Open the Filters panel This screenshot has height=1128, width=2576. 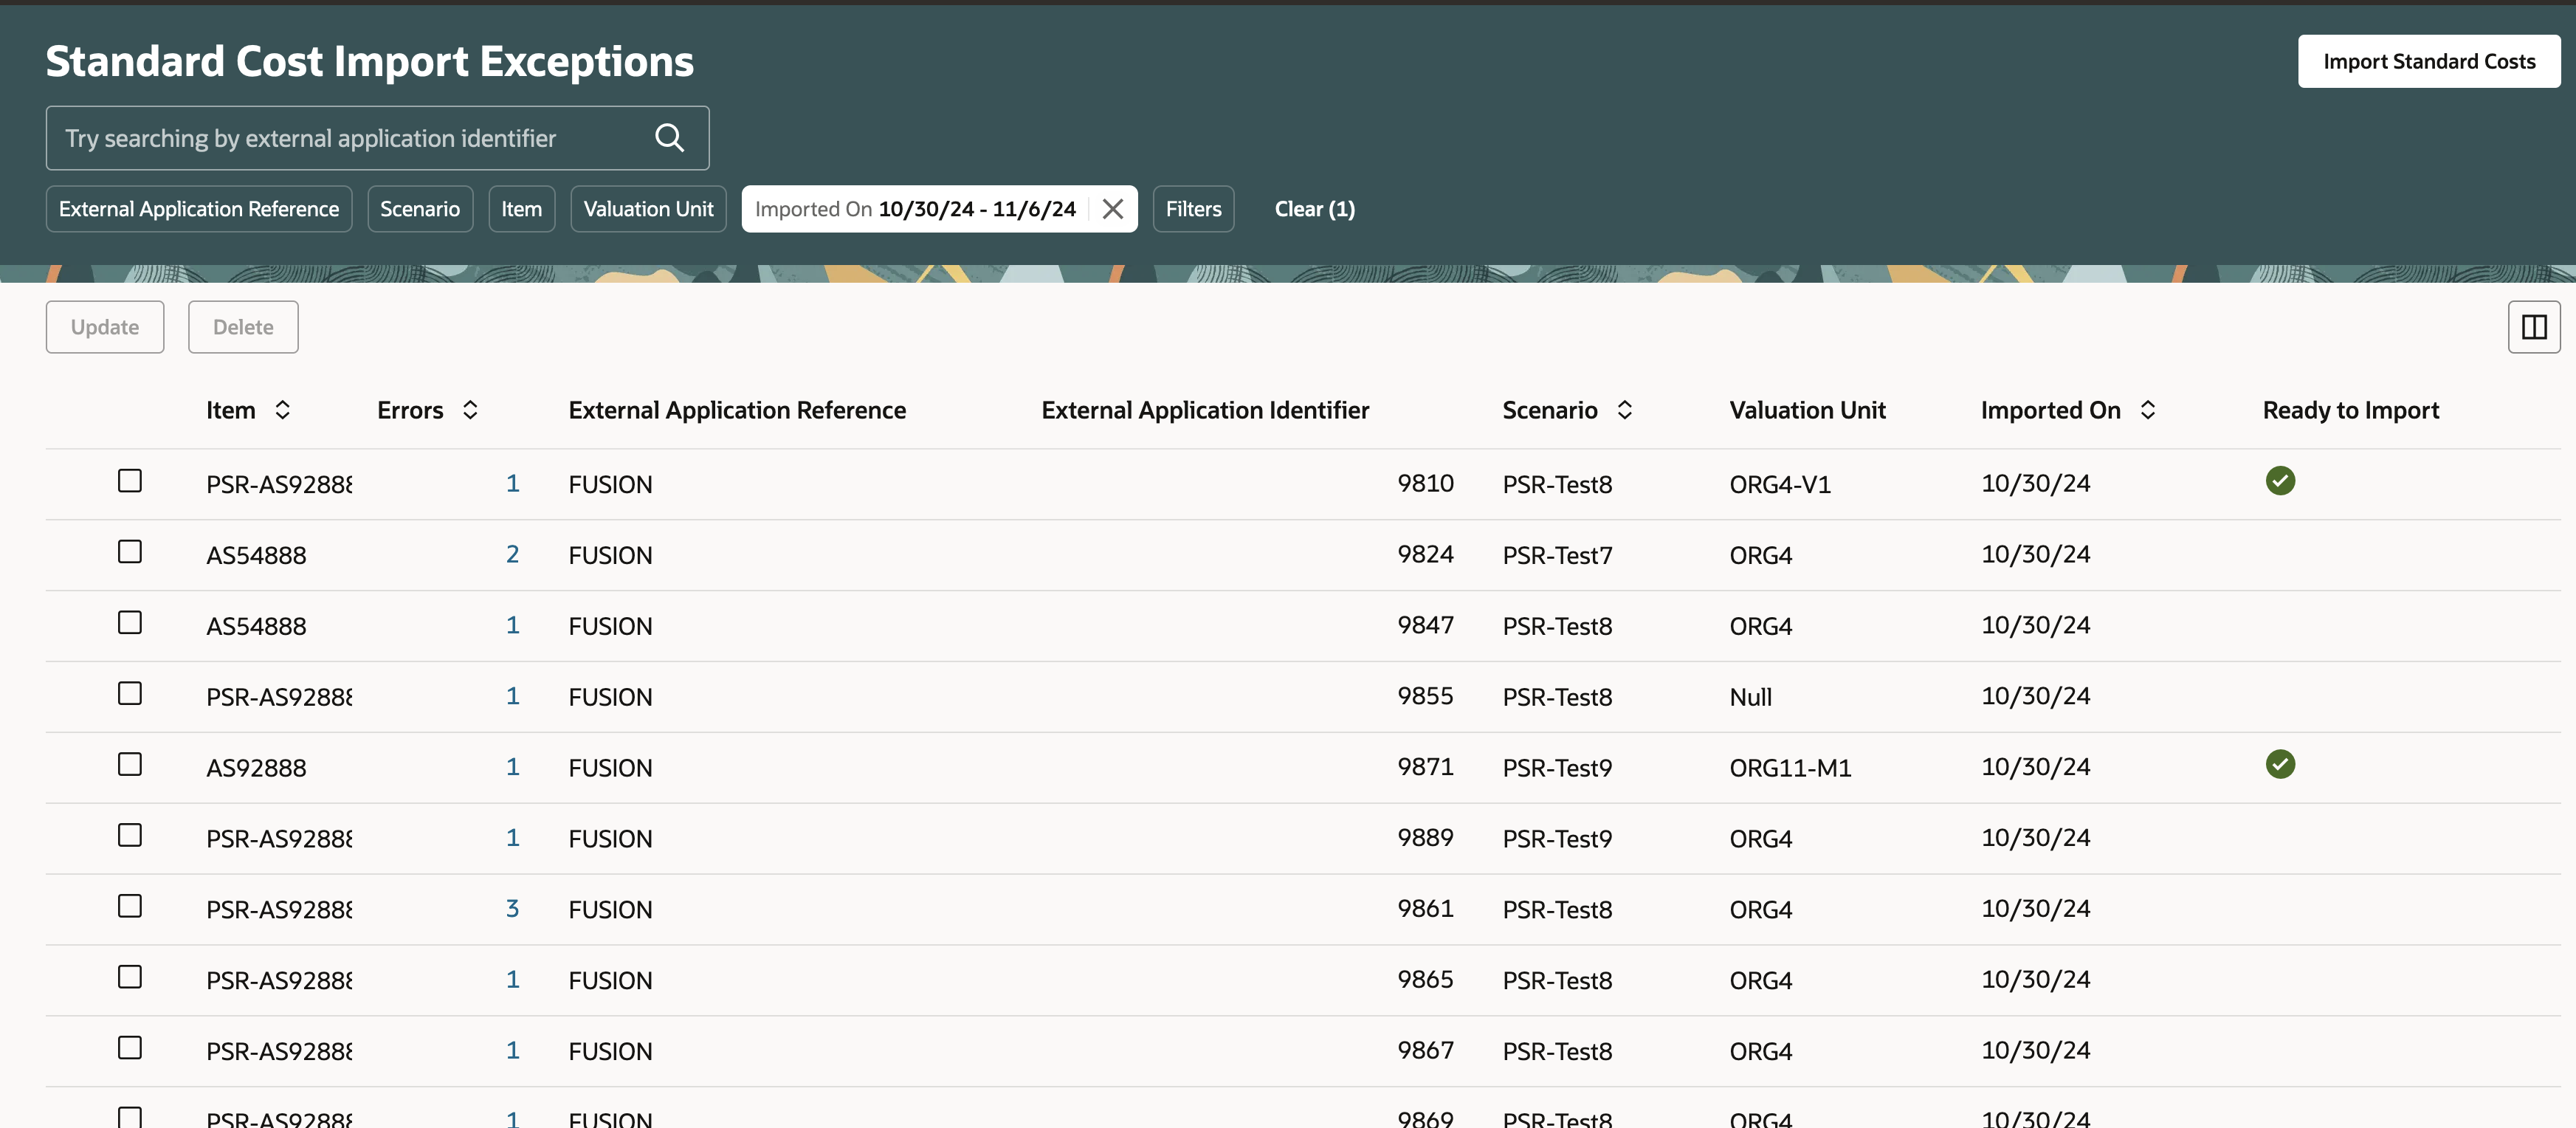point(1193,209)
